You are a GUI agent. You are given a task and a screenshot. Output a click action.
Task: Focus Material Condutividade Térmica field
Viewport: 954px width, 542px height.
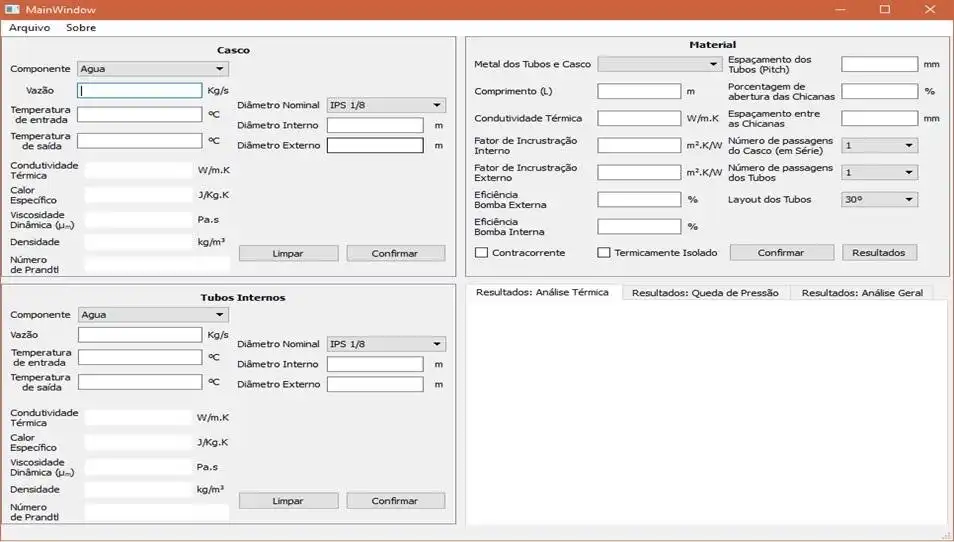639,118
